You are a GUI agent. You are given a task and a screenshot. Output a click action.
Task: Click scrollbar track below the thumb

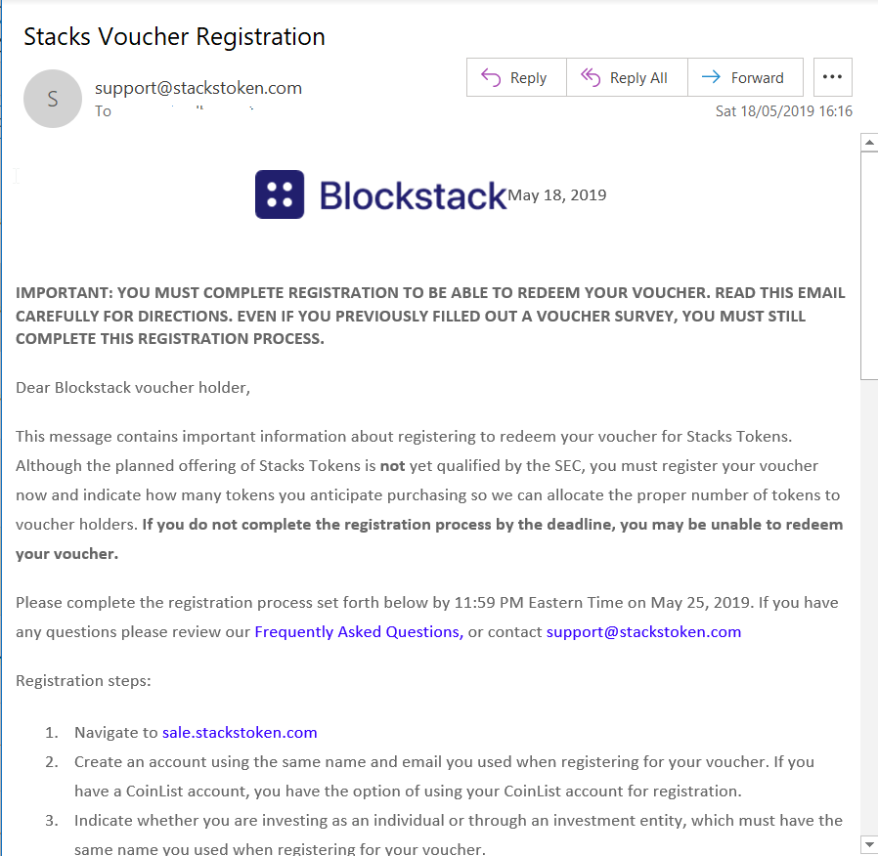(869, 600)
